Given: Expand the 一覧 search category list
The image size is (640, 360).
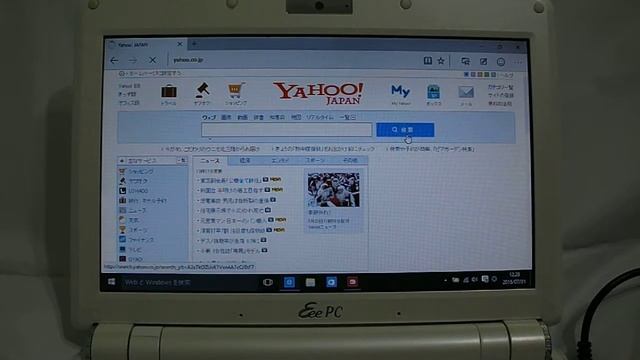Looking at the screenshot, I should [347, 117].
